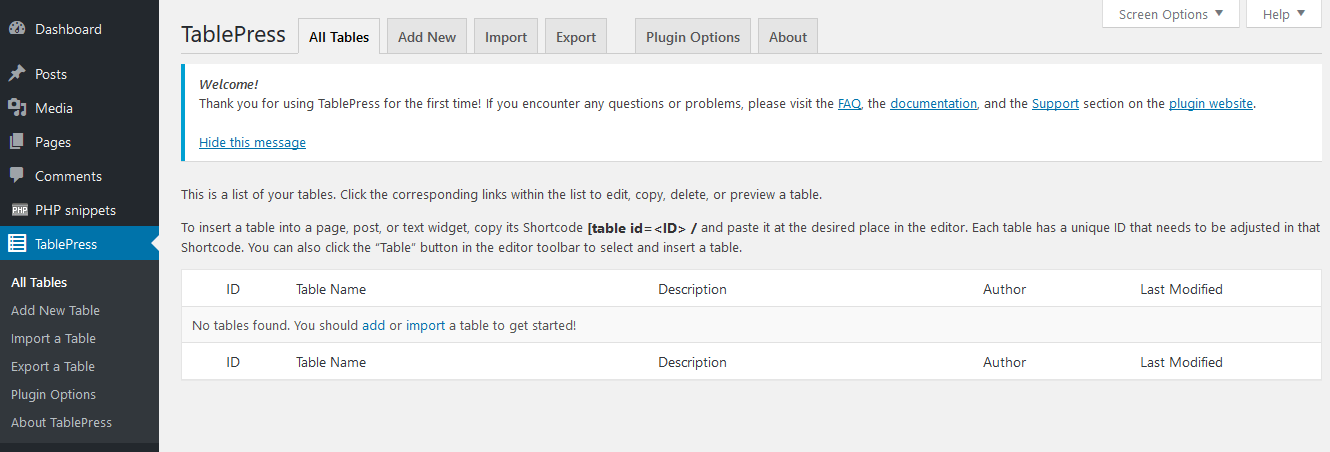Screen dimensions: 1330x452
Task: Click the 'Welcome!' notice heading
Action: pyautogui.click(x=228, y=84)
